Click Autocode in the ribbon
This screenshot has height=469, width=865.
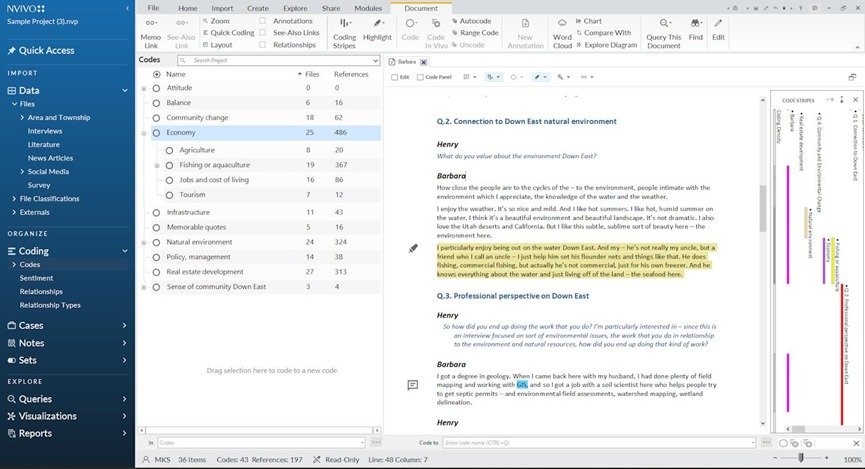pos(472,21)
